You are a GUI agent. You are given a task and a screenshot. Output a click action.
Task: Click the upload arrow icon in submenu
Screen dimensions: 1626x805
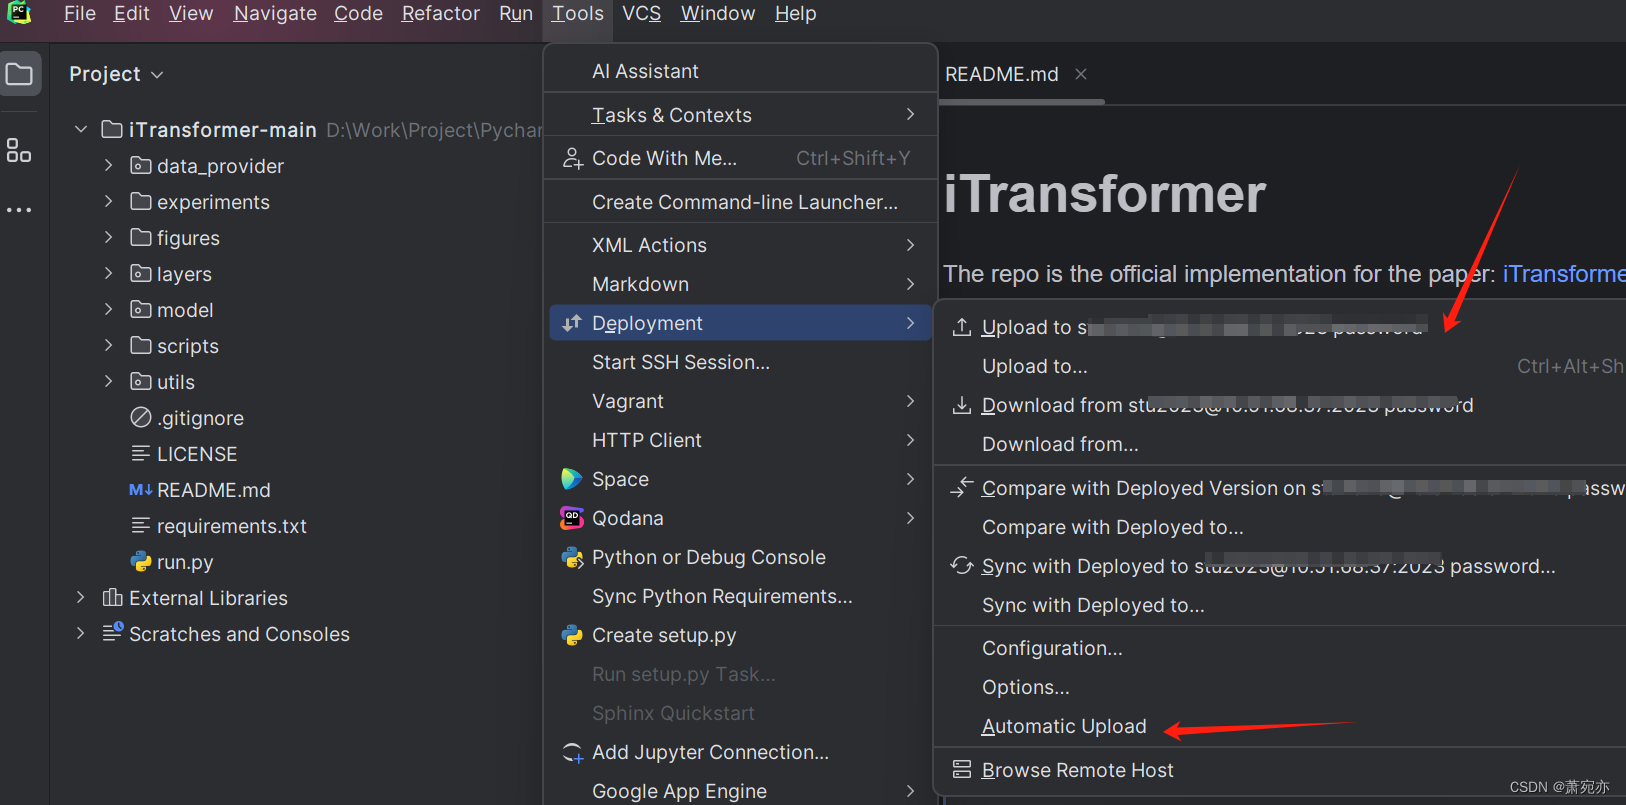(x=962, y=327)
